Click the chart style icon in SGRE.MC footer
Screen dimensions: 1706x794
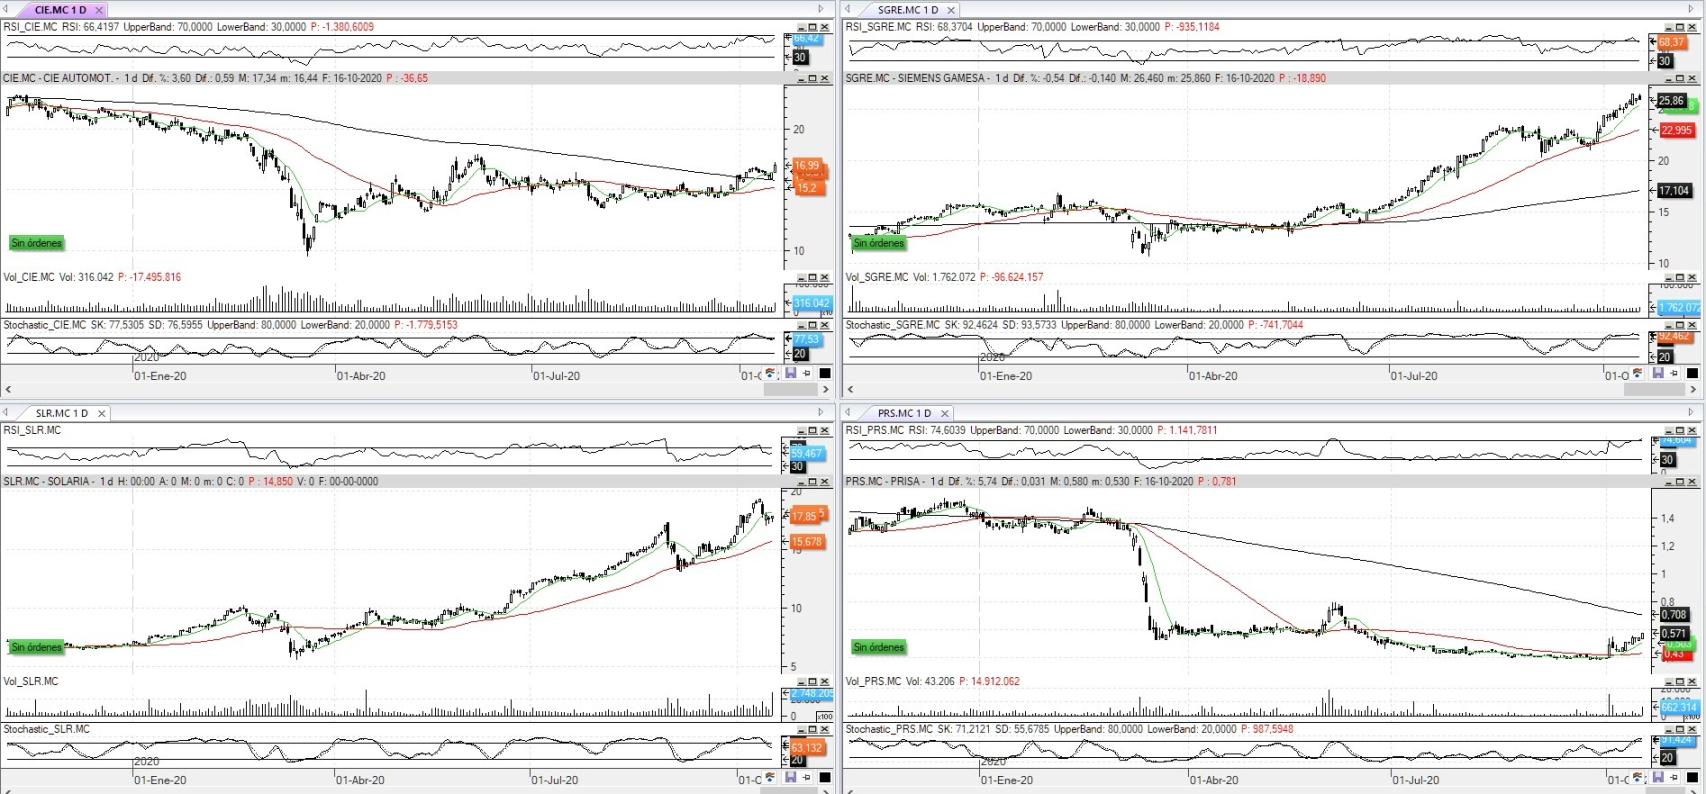(x=1638, y=373)
